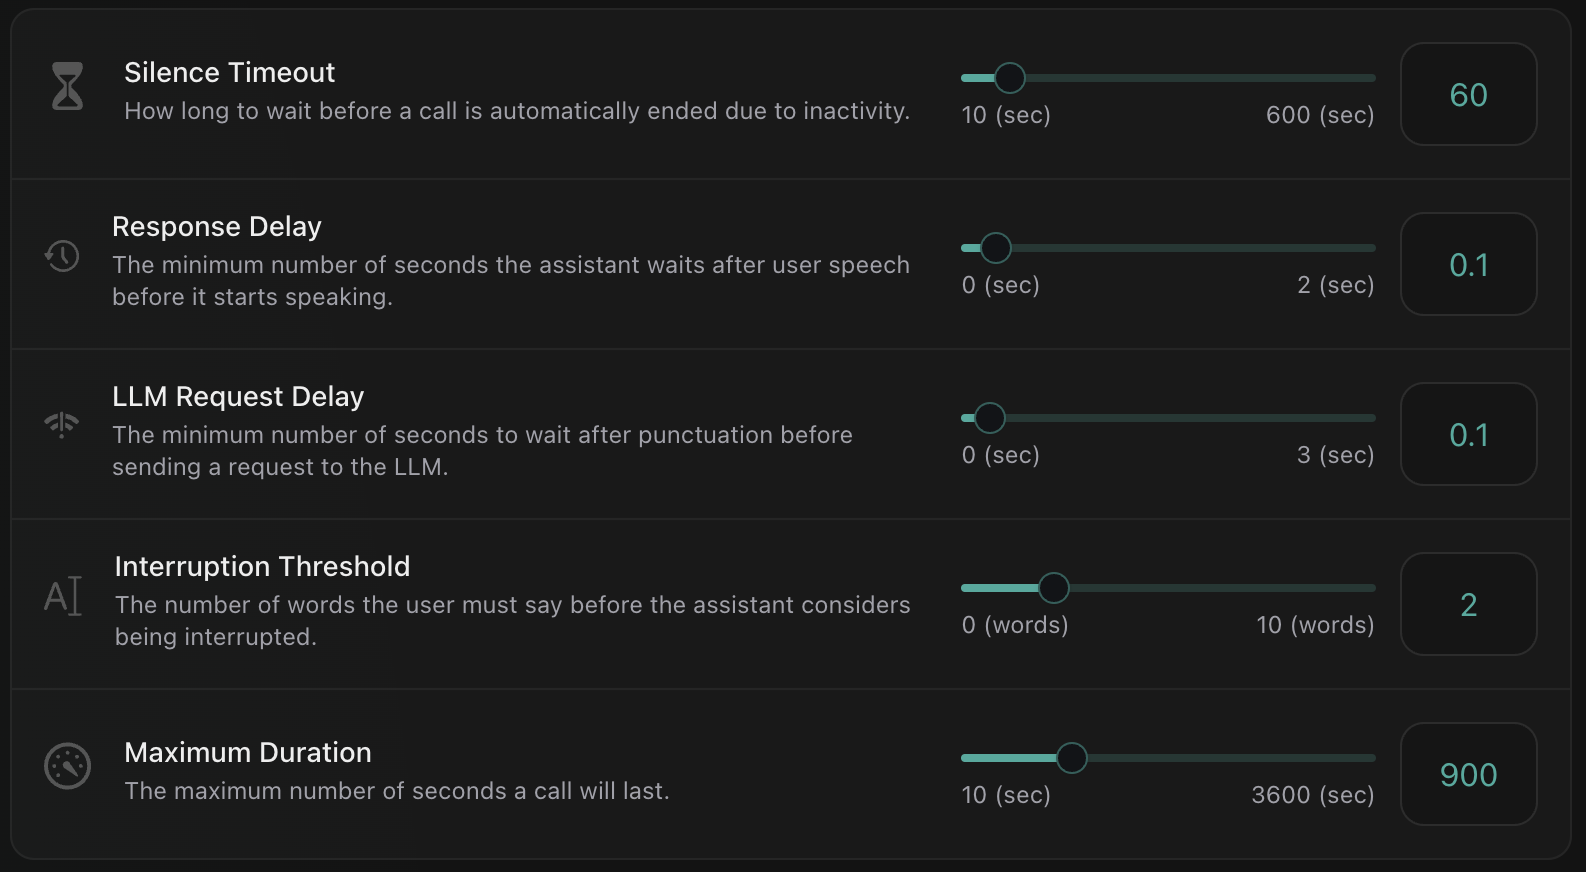The width and height of the screenshot is (1586, 872).
Task: Click the LLM Request Delay slider handle
Action: [x=990, y=418]
